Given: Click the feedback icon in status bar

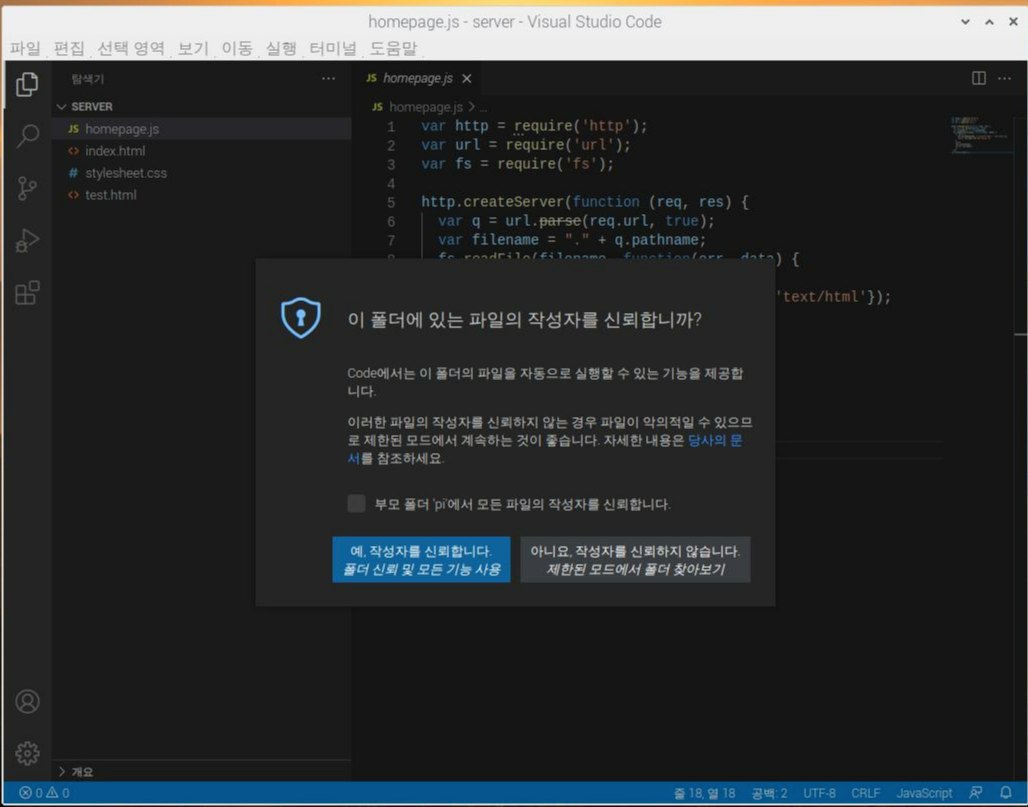Looking at the screenshot, I should pyautogui.click(x=976, y=793).
